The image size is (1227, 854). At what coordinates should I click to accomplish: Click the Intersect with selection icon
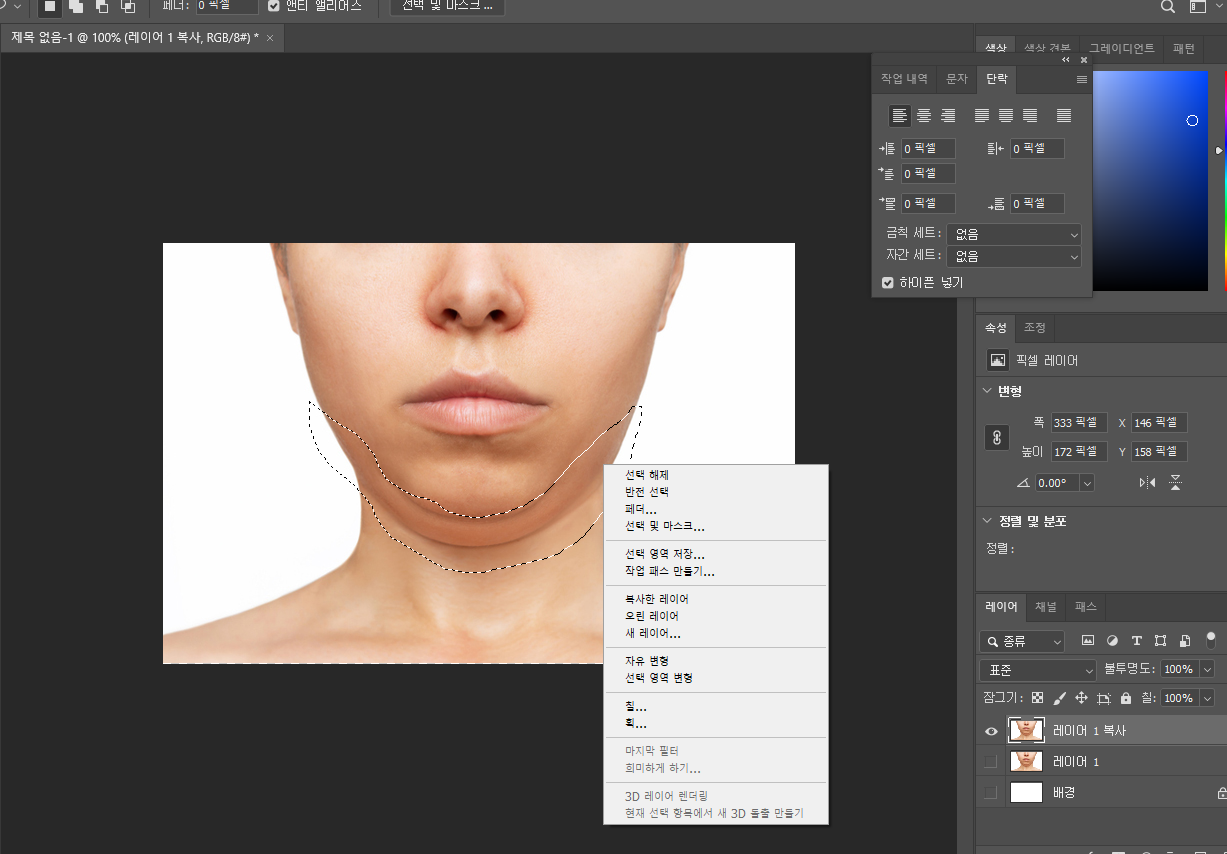(x=128, y=7)
